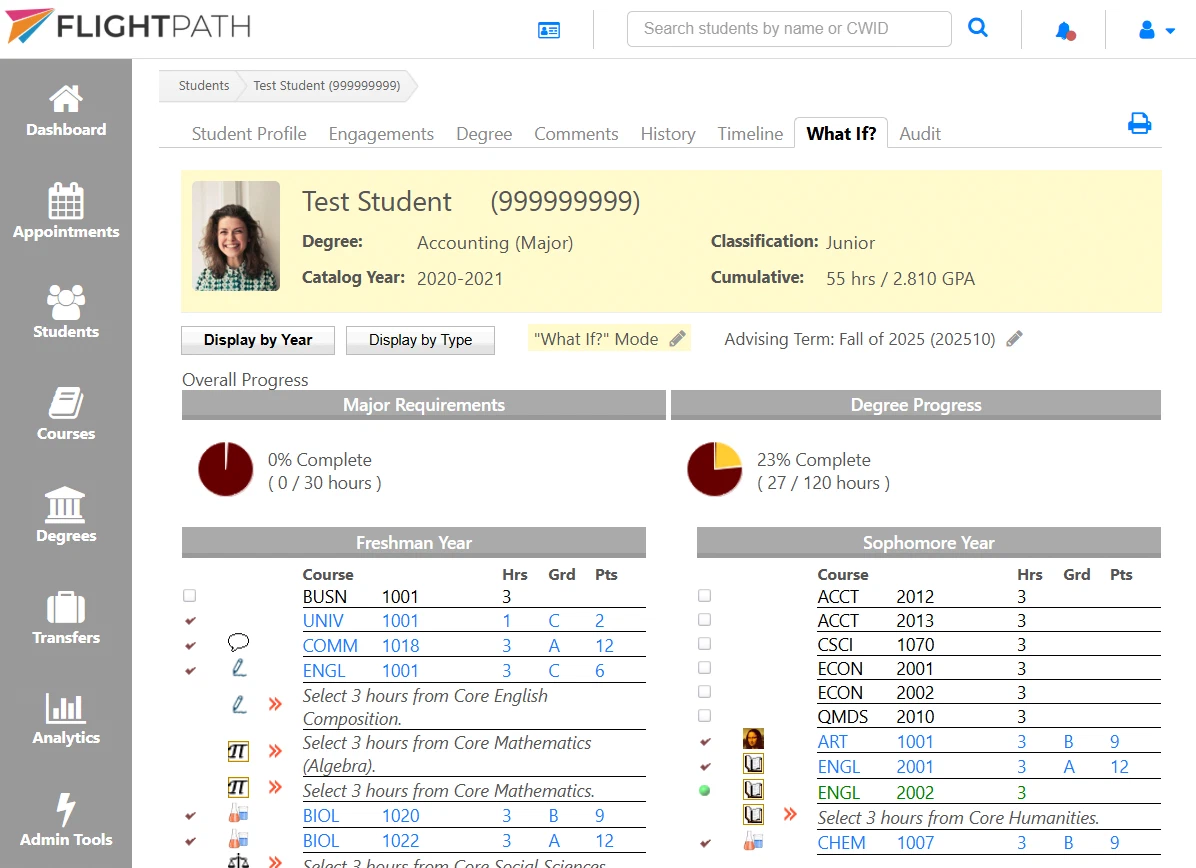This screenshot has height=868, width=1196.
Task: Open the Timeline tab
Action: tap(750, 133)
